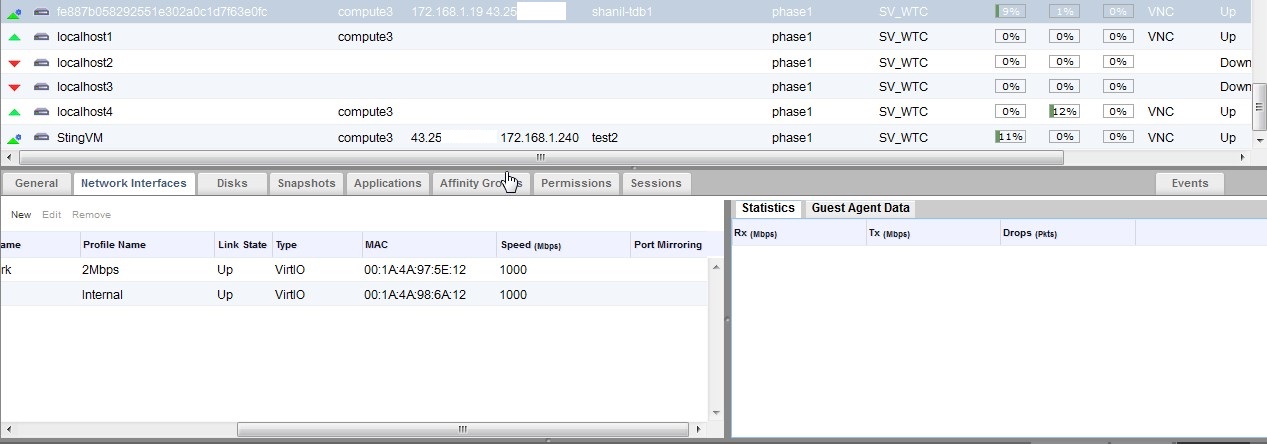Show the Events tab
The image size is (1267, 444).
click(x=1189, y=183)
